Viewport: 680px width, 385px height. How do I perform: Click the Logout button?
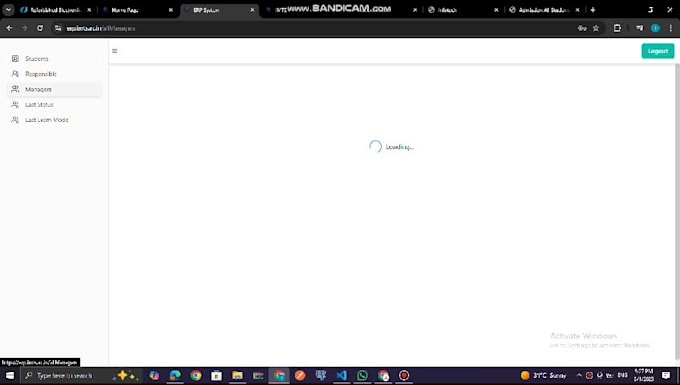pyautogui.click(x=658, y=51)
